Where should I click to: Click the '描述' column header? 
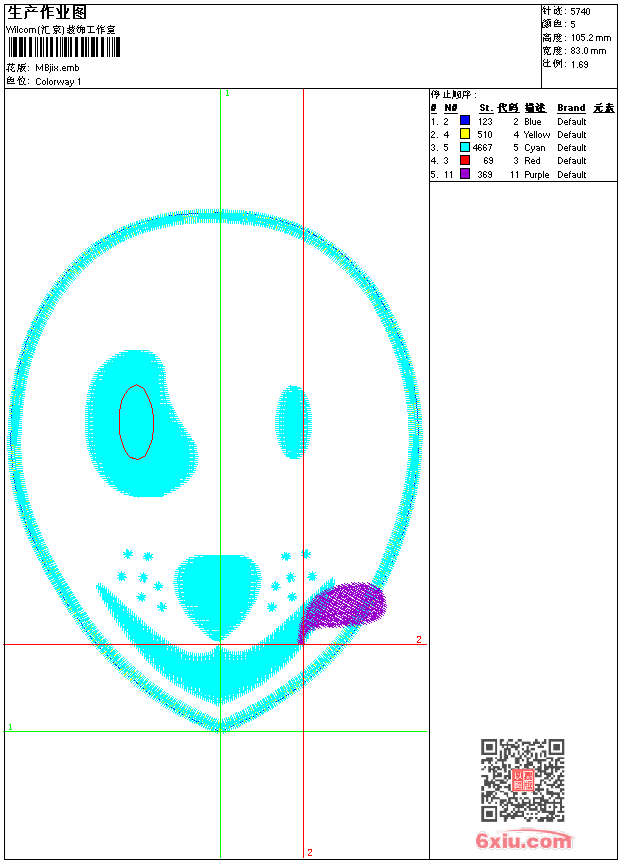535,108
